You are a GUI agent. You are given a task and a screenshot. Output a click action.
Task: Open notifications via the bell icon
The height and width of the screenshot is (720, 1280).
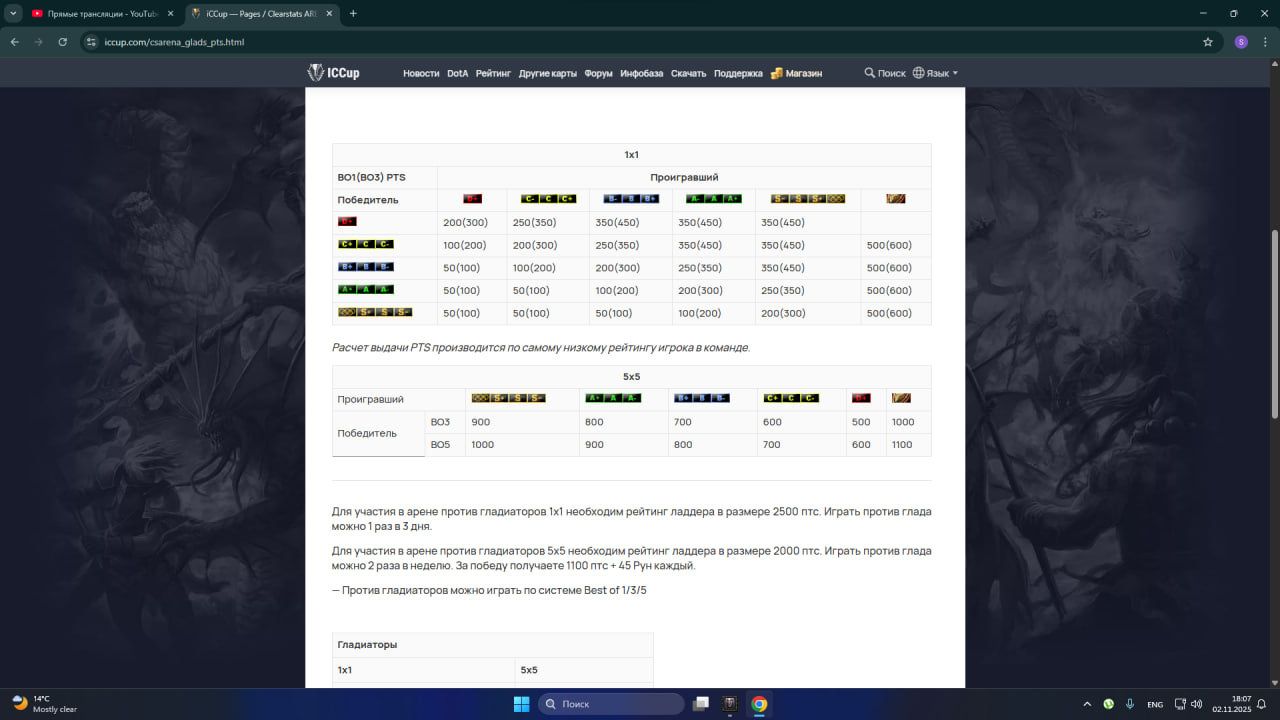(1263, 704)
